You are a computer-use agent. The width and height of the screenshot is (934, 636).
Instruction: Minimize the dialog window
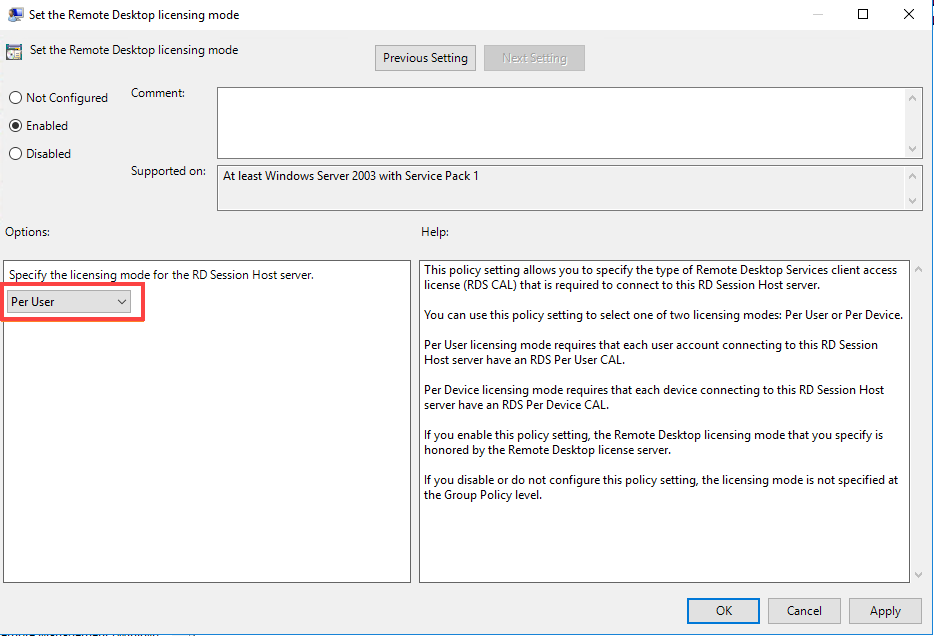click(x=818, y=14)
